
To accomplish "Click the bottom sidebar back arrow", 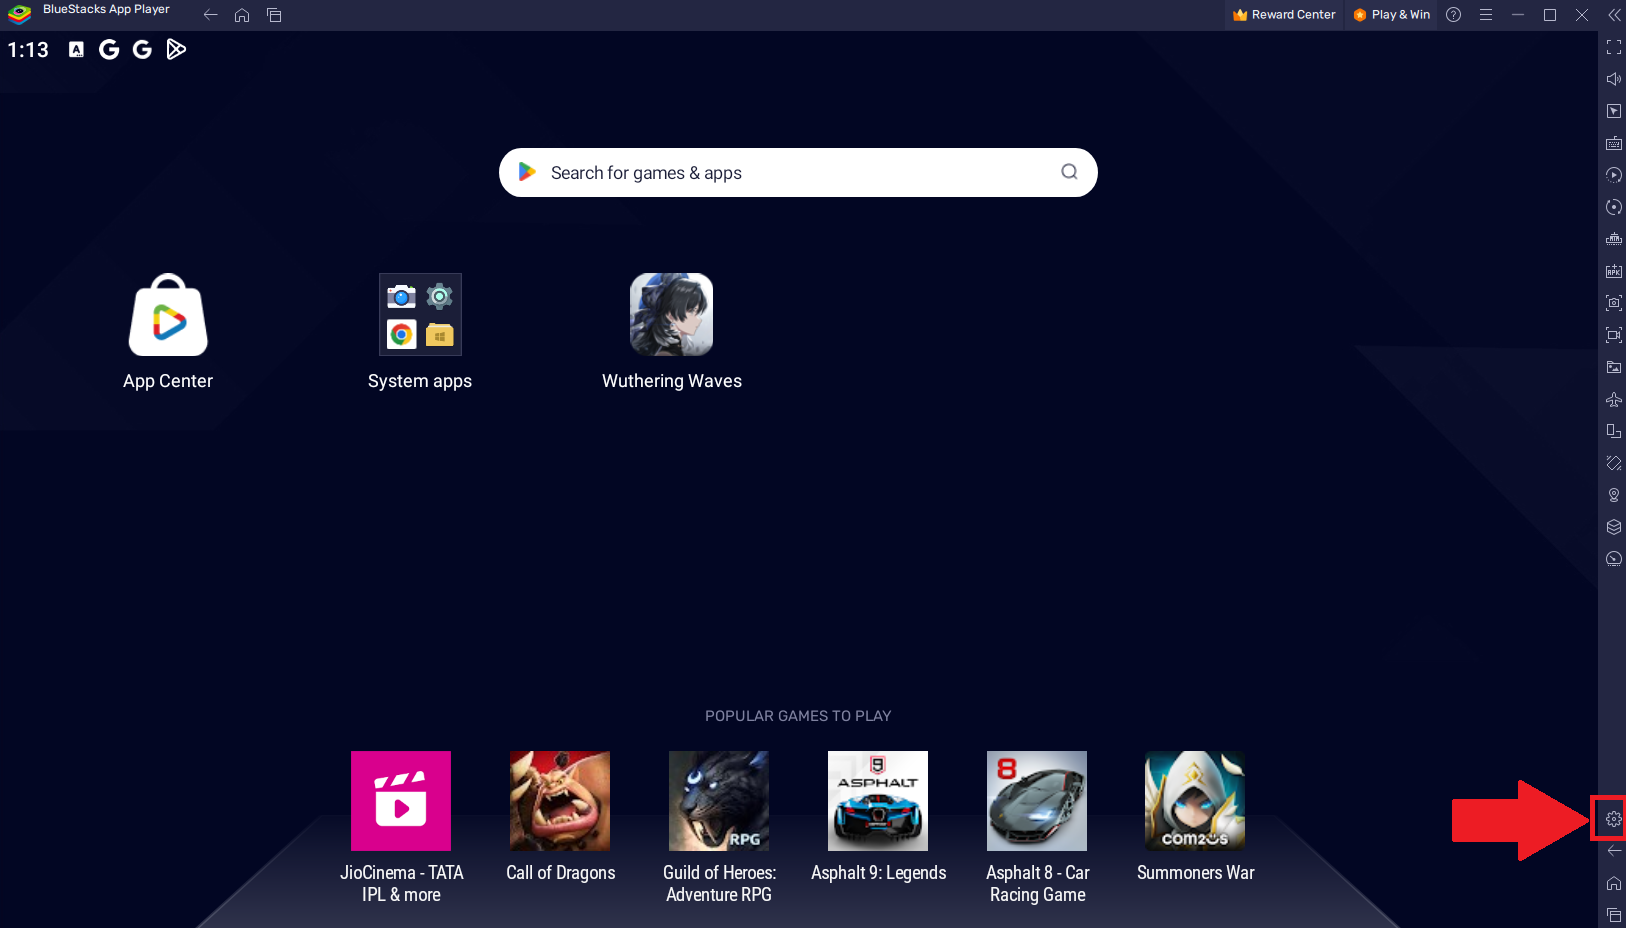I will [1614, 851].
